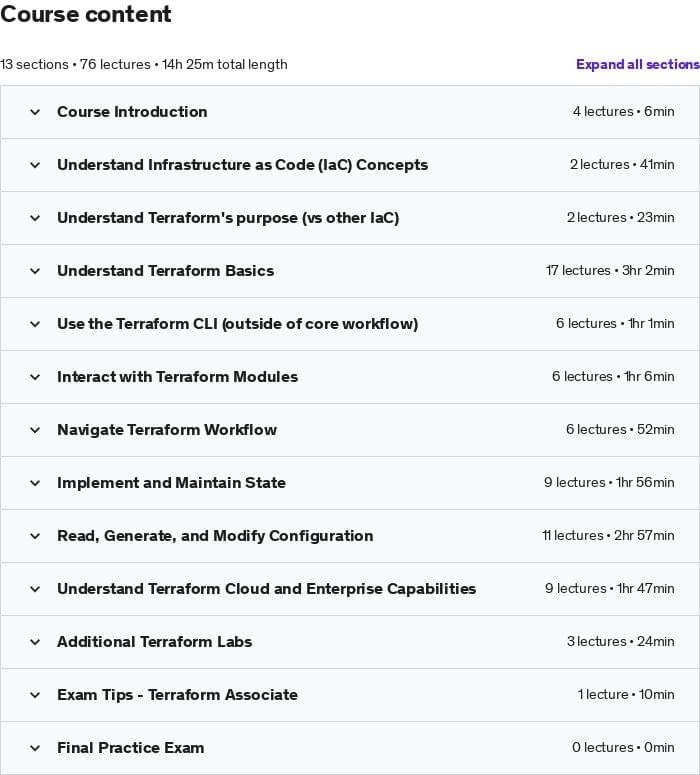Click chevron beside Understand Terraform's purpose
Screen dimensions: 700x775
point(35,218)
